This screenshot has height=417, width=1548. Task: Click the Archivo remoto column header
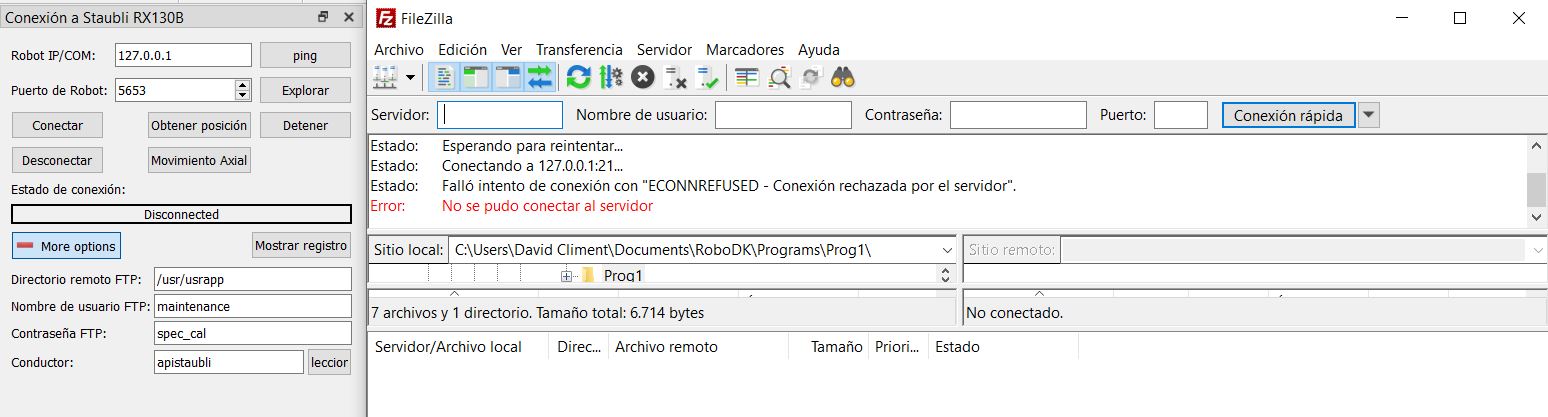tap(697, 347)
